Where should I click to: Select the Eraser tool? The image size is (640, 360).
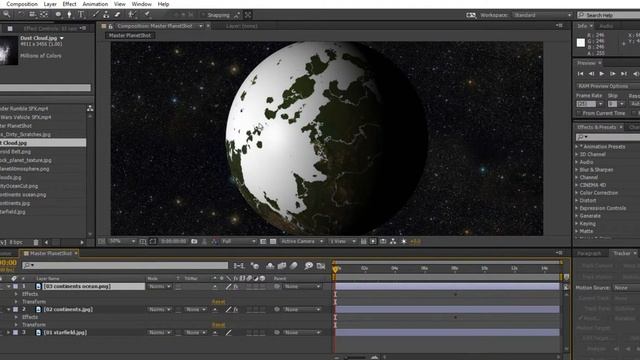click(x=117, y=15)
